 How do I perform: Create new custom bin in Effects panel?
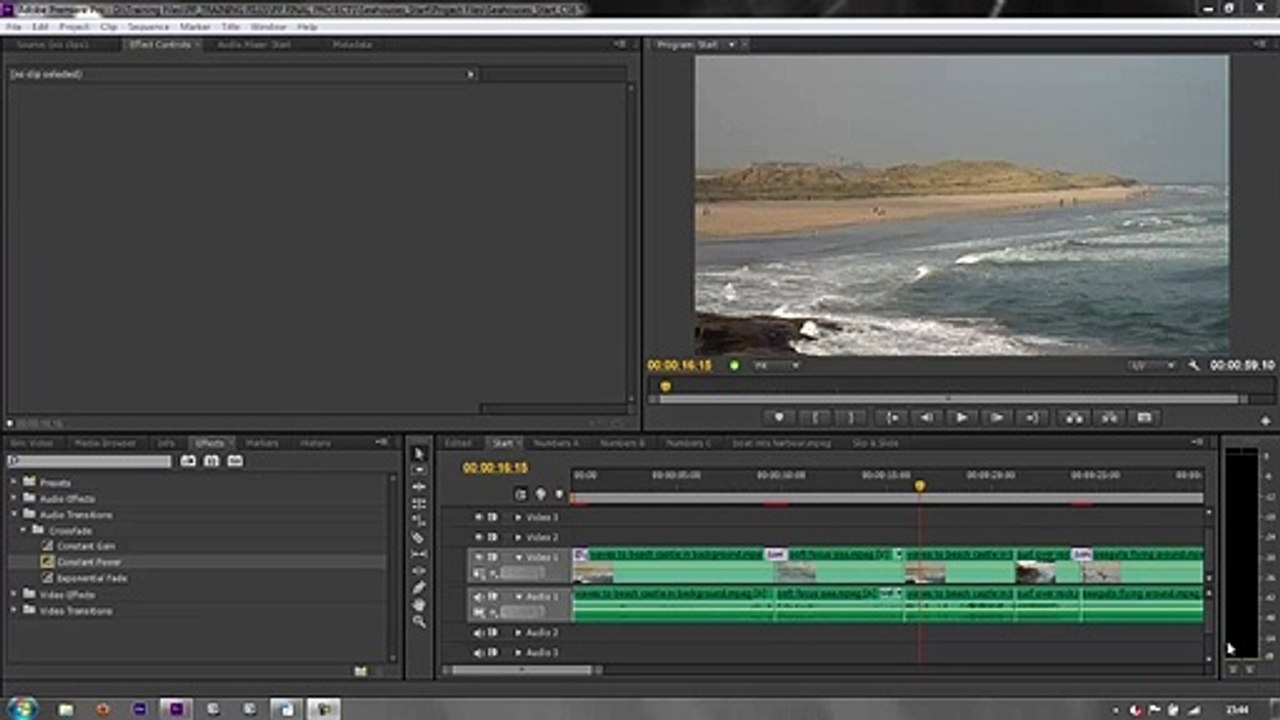[360, 671]
